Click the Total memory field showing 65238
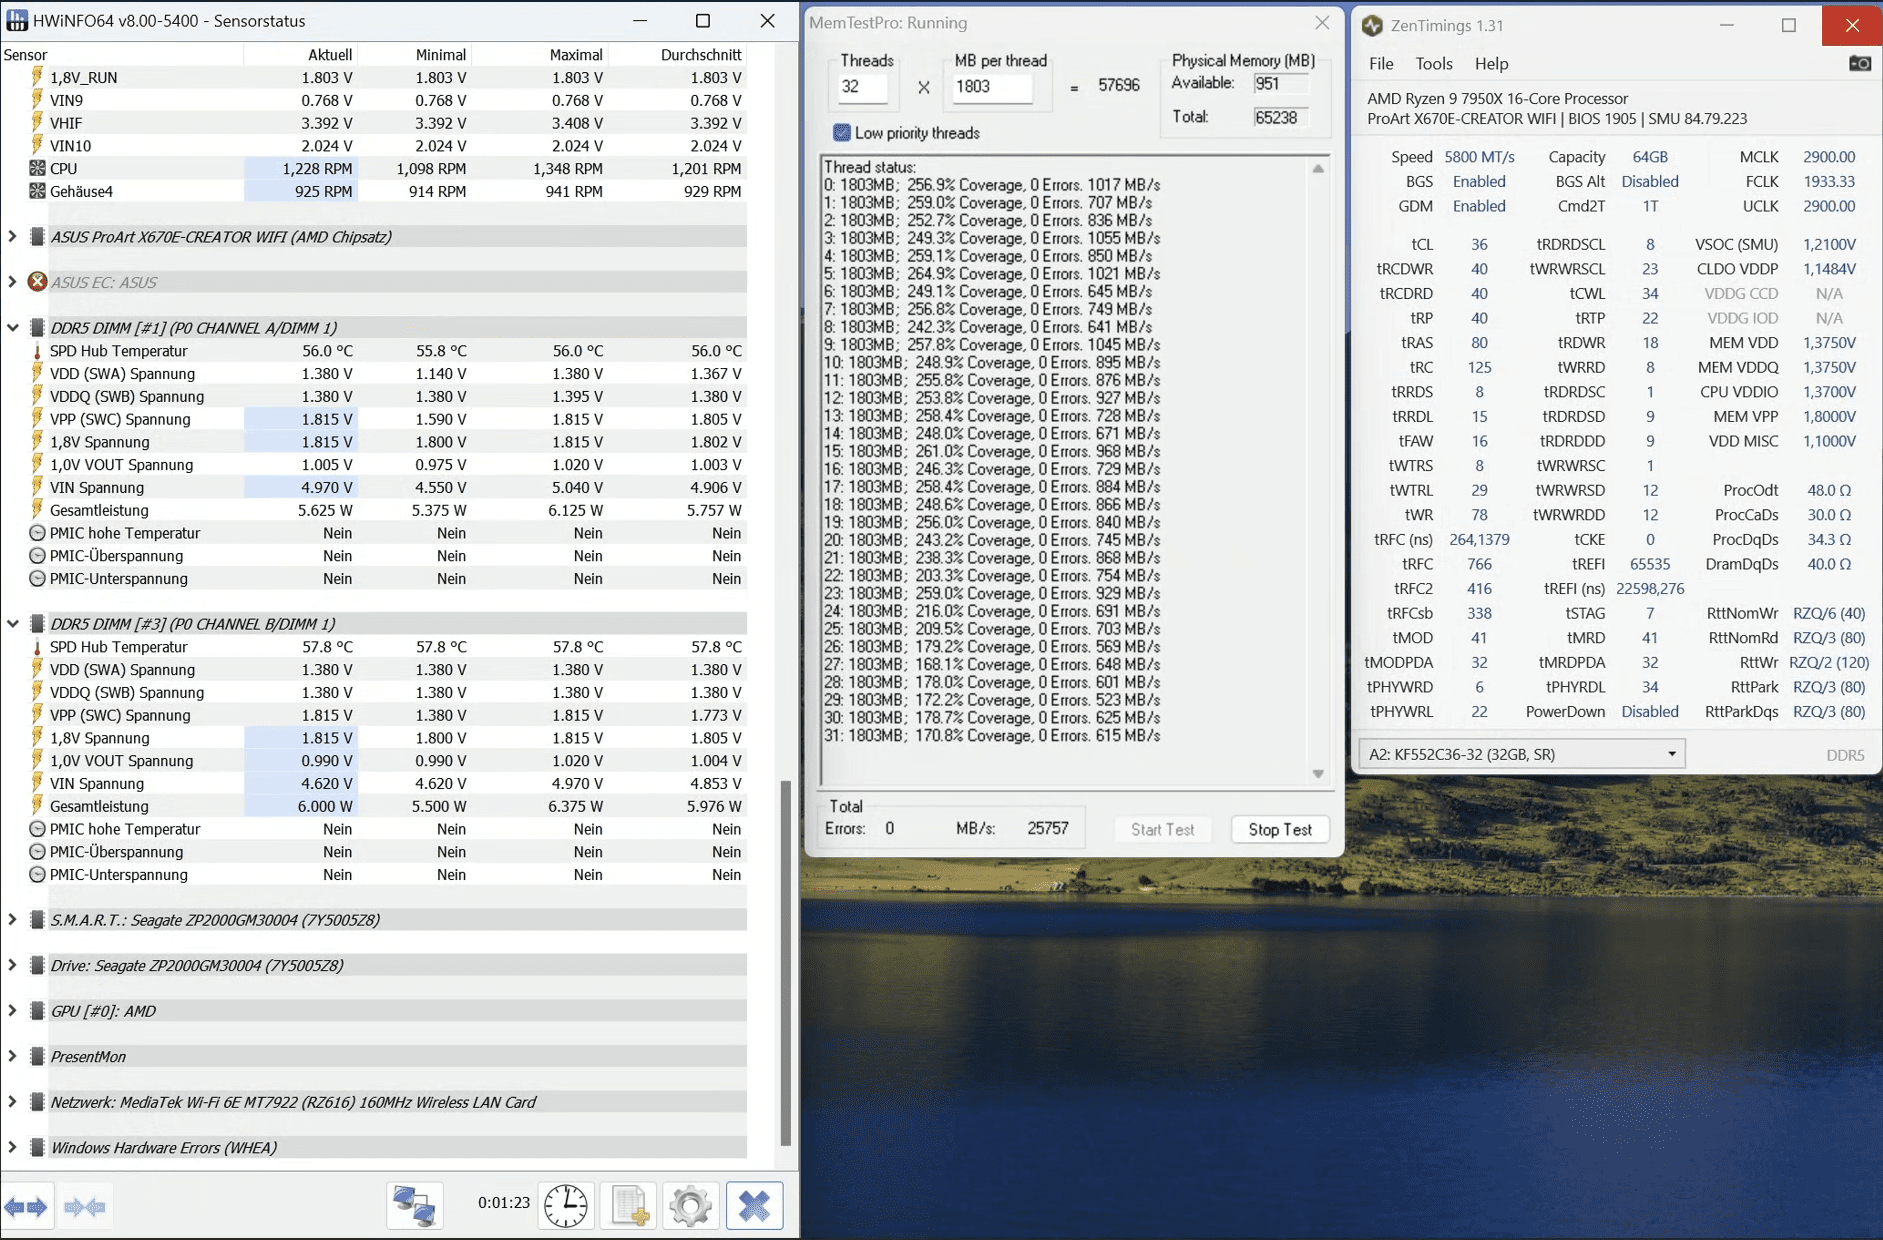 [1280, 118]
